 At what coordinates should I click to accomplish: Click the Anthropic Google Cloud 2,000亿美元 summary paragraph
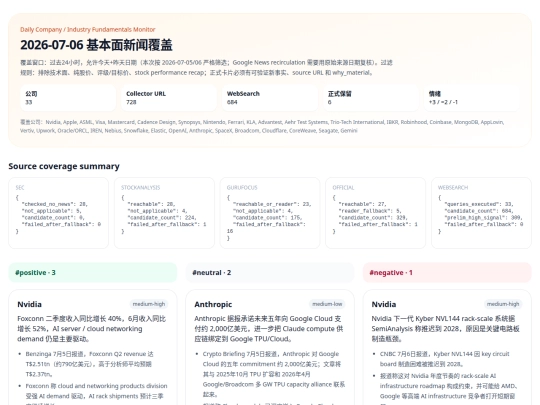point(269,329)
